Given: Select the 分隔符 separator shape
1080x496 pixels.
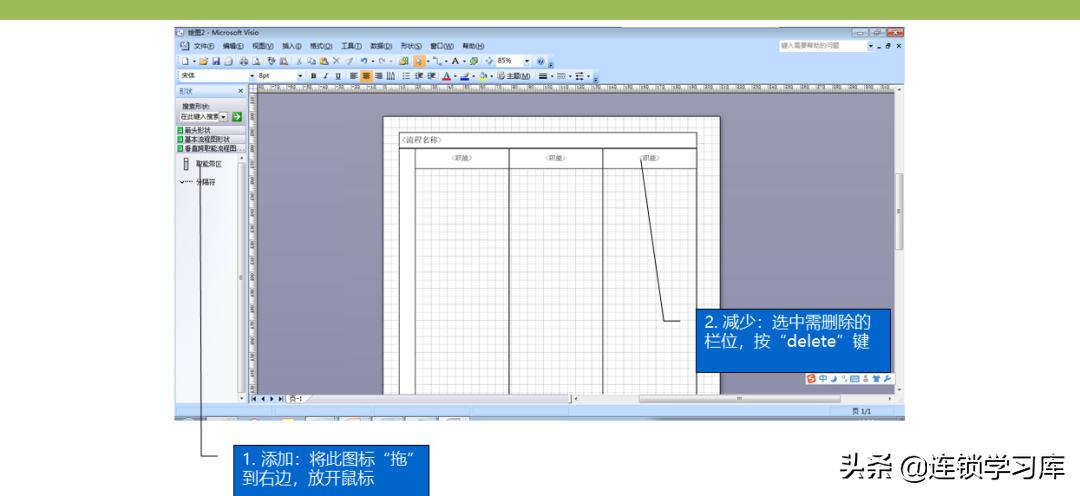Looking at the screenshot, I should [x=198, y=183].
